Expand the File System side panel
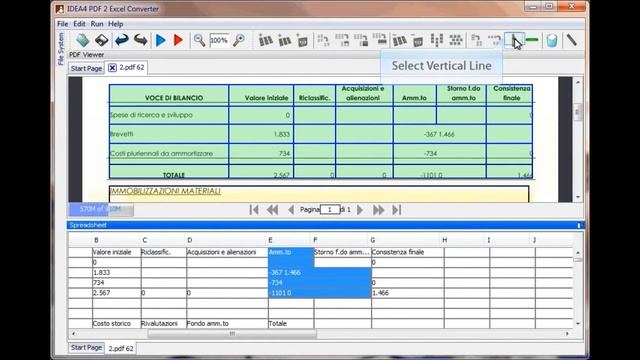Screen dimensions: 640x360 (x=61, y=49)
